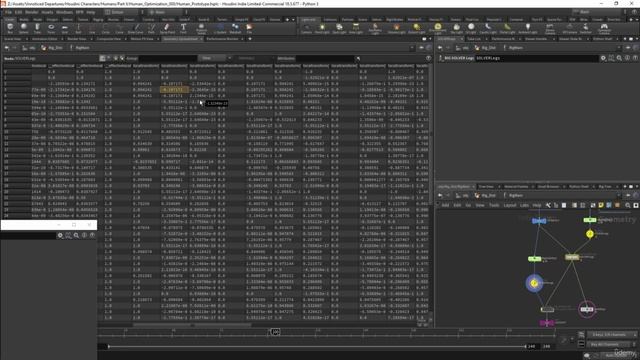Viewport: 640px width, 360px height.
Task: Click the network editor search magnifier icon
Action: [x=627, y=205]
